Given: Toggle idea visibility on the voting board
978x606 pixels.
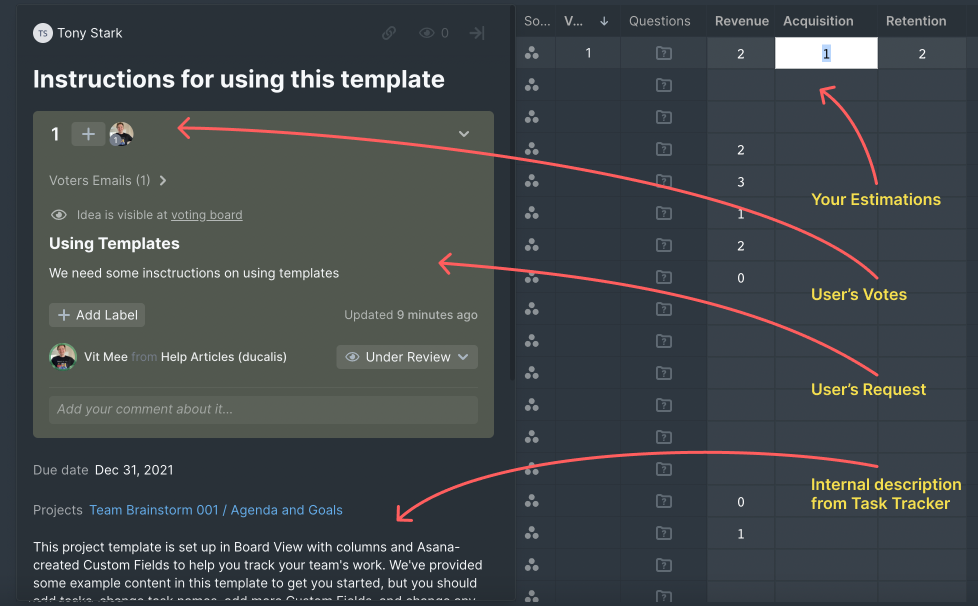Looking at the screenshot, I should coord(59,214).
